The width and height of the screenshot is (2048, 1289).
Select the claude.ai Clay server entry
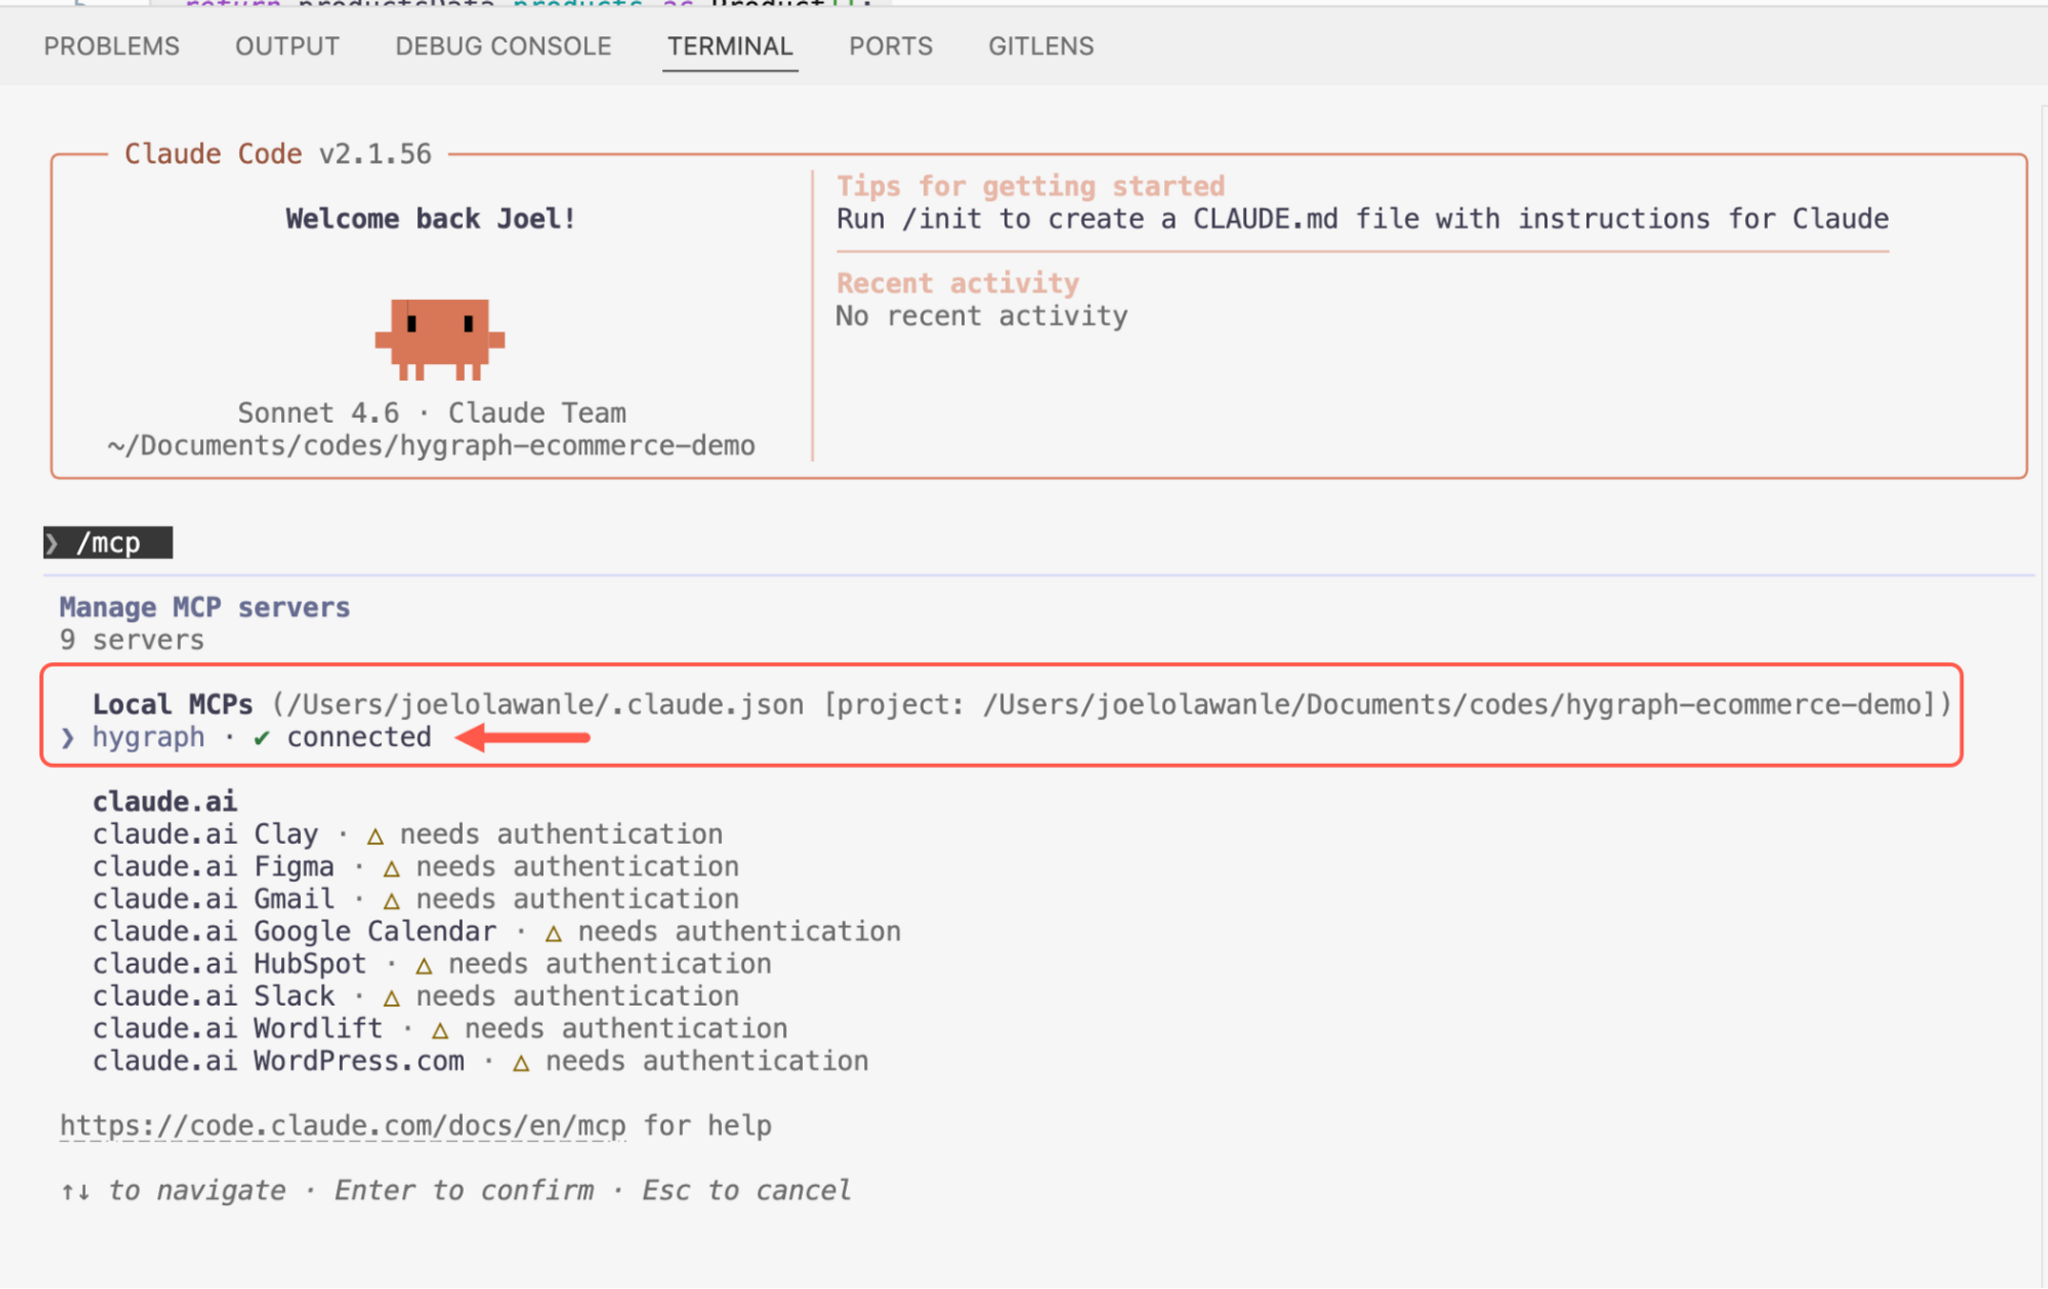(205, 834)
